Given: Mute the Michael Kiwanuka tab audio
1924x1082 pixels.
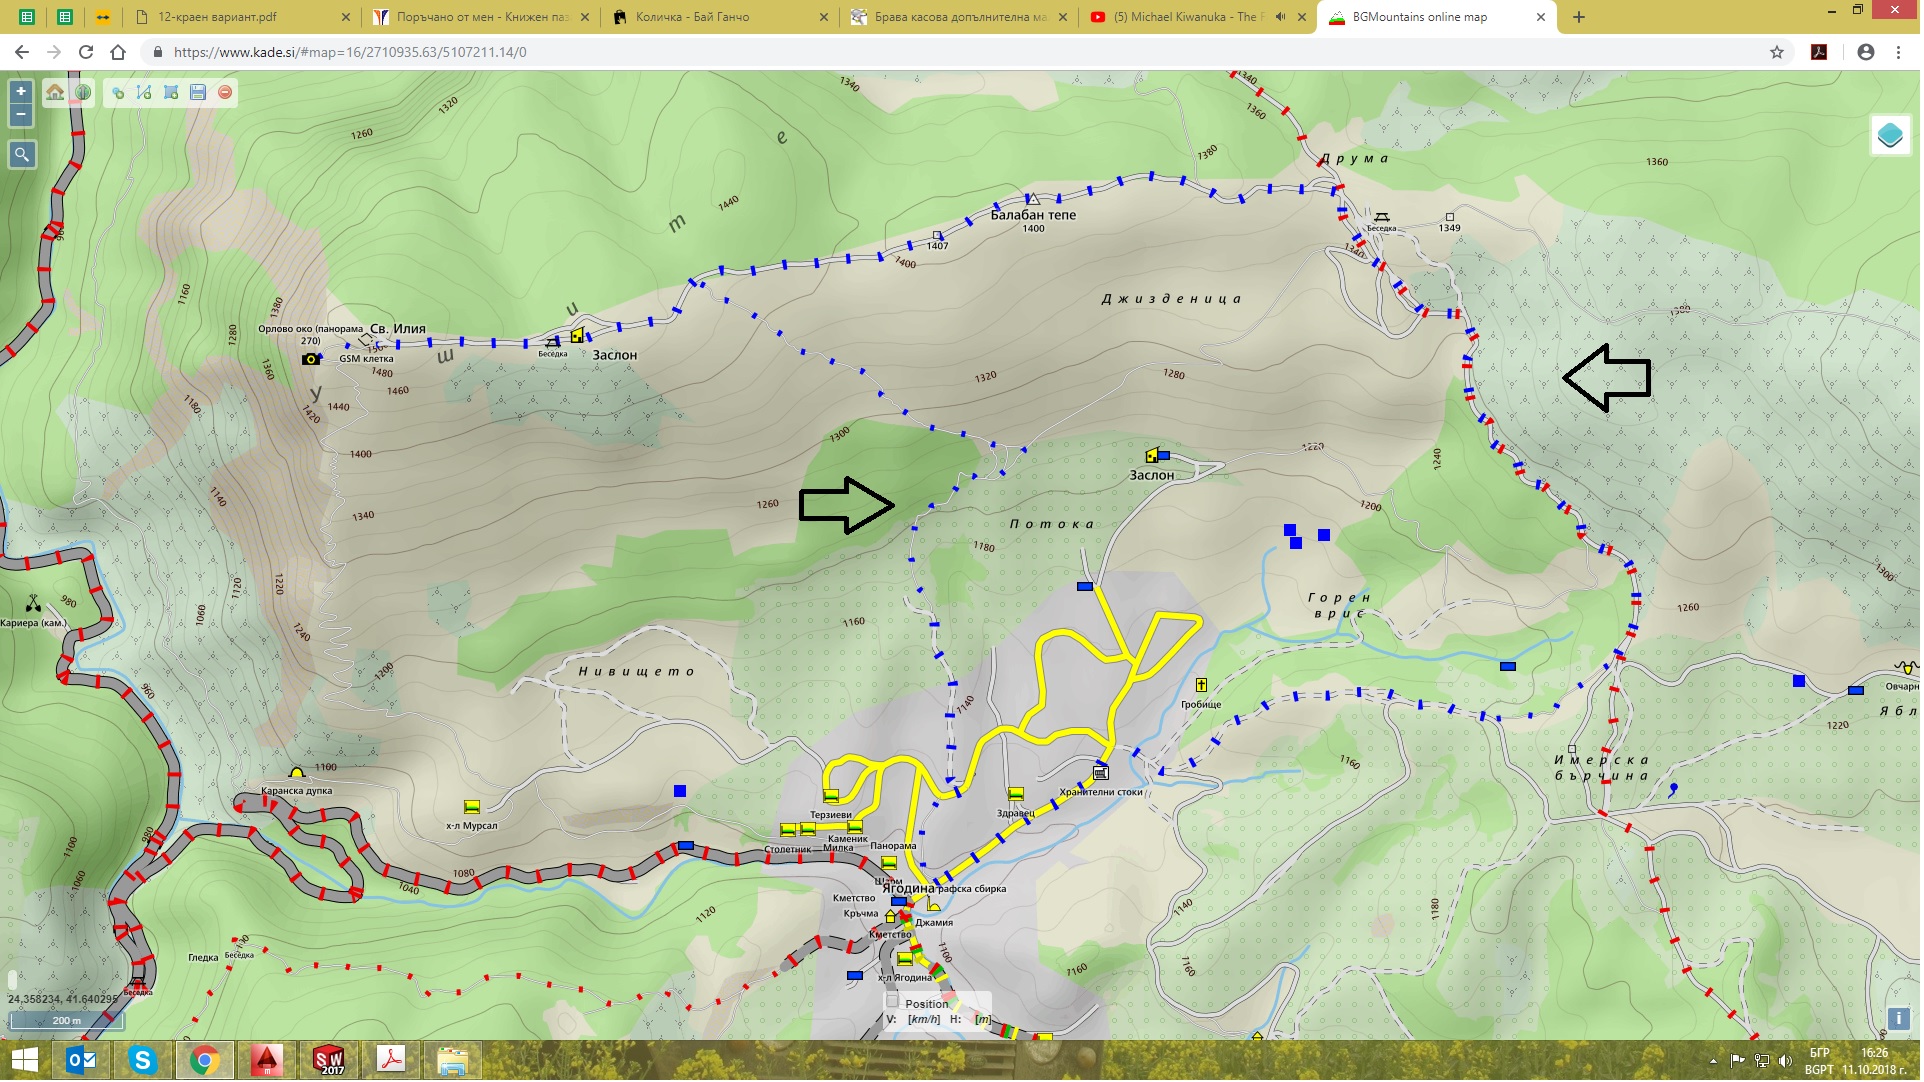Looking at the screenshot, I should tap(1281, 17).
